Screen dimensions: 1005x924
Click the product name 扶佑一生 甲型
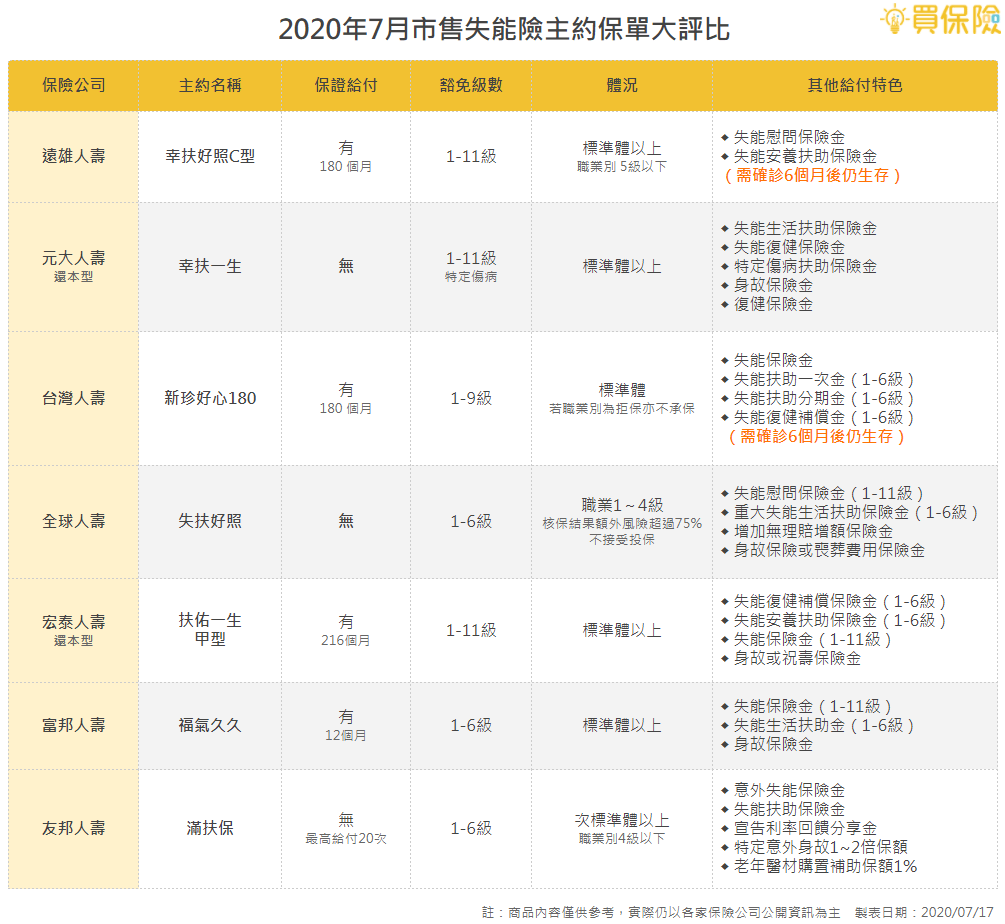[210, 629]
